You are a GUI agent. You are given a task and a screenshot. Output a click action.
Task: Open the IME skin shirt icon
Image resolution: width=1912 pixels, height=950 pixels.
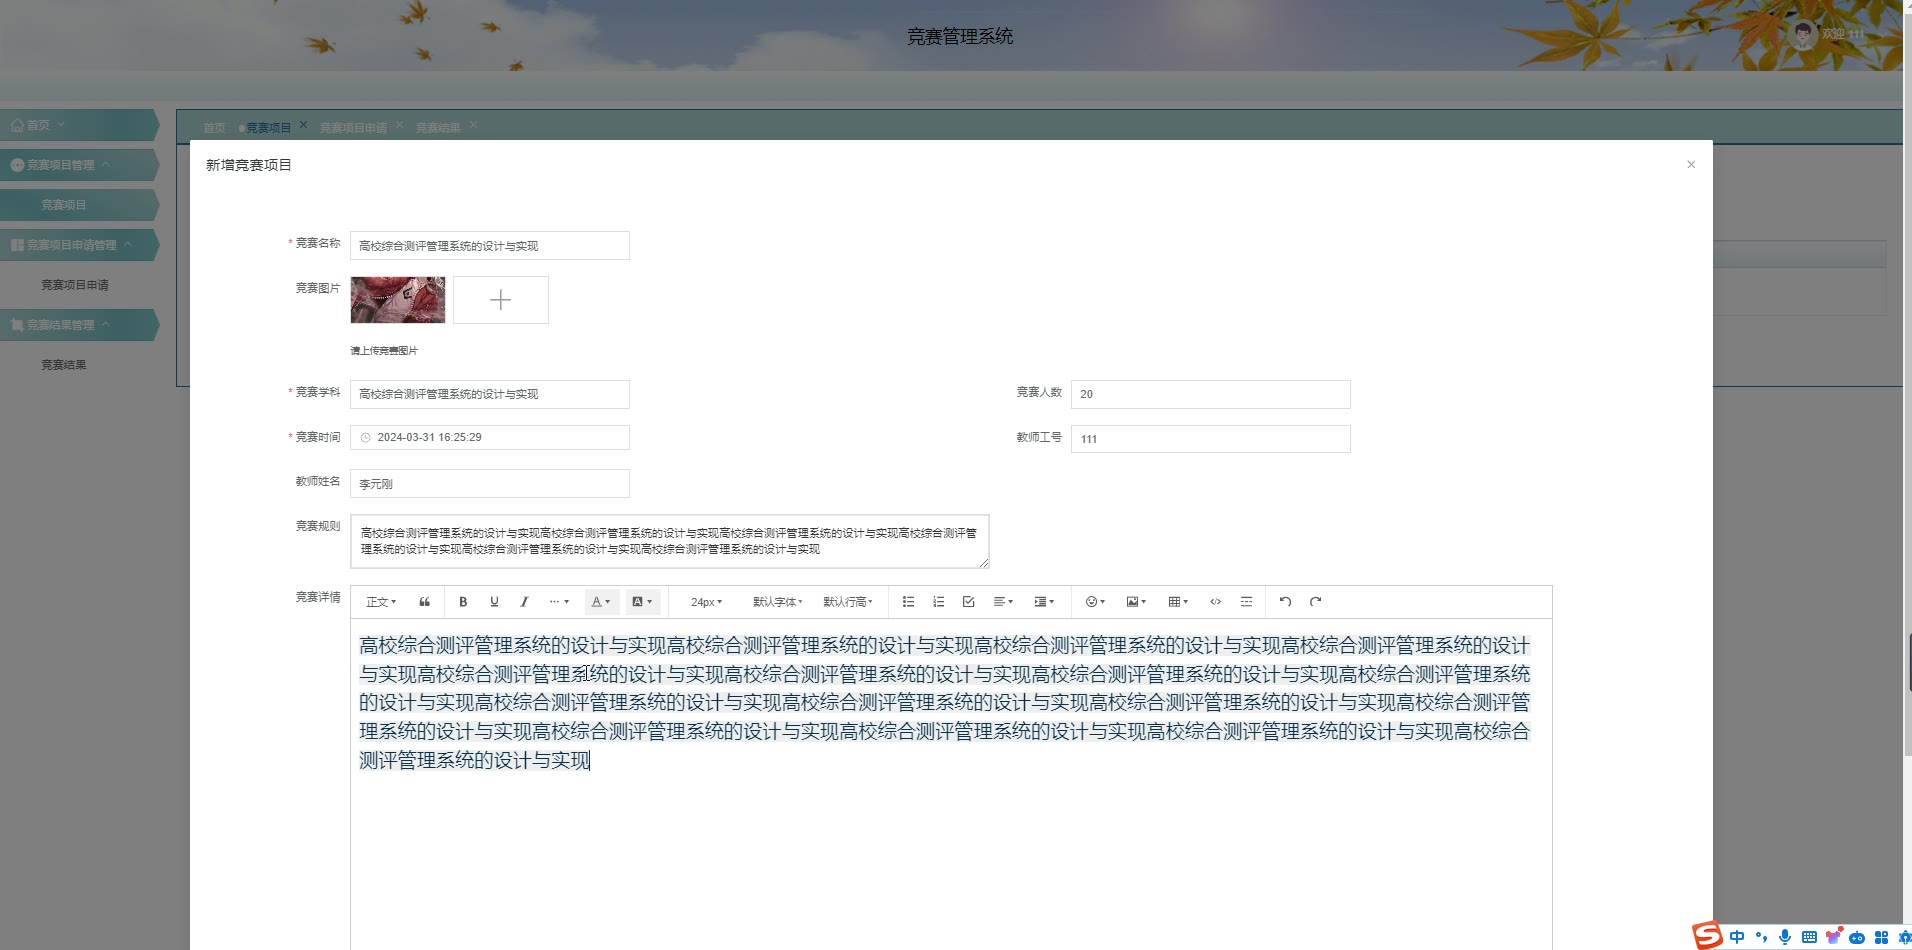(1833, 937)
